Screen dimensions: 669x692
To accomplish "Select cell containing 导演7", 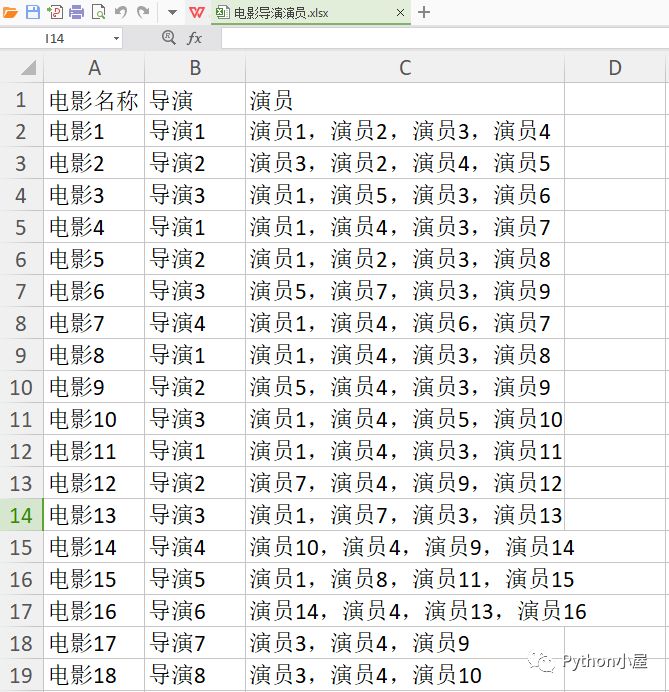I will click(x=195, y=643).
